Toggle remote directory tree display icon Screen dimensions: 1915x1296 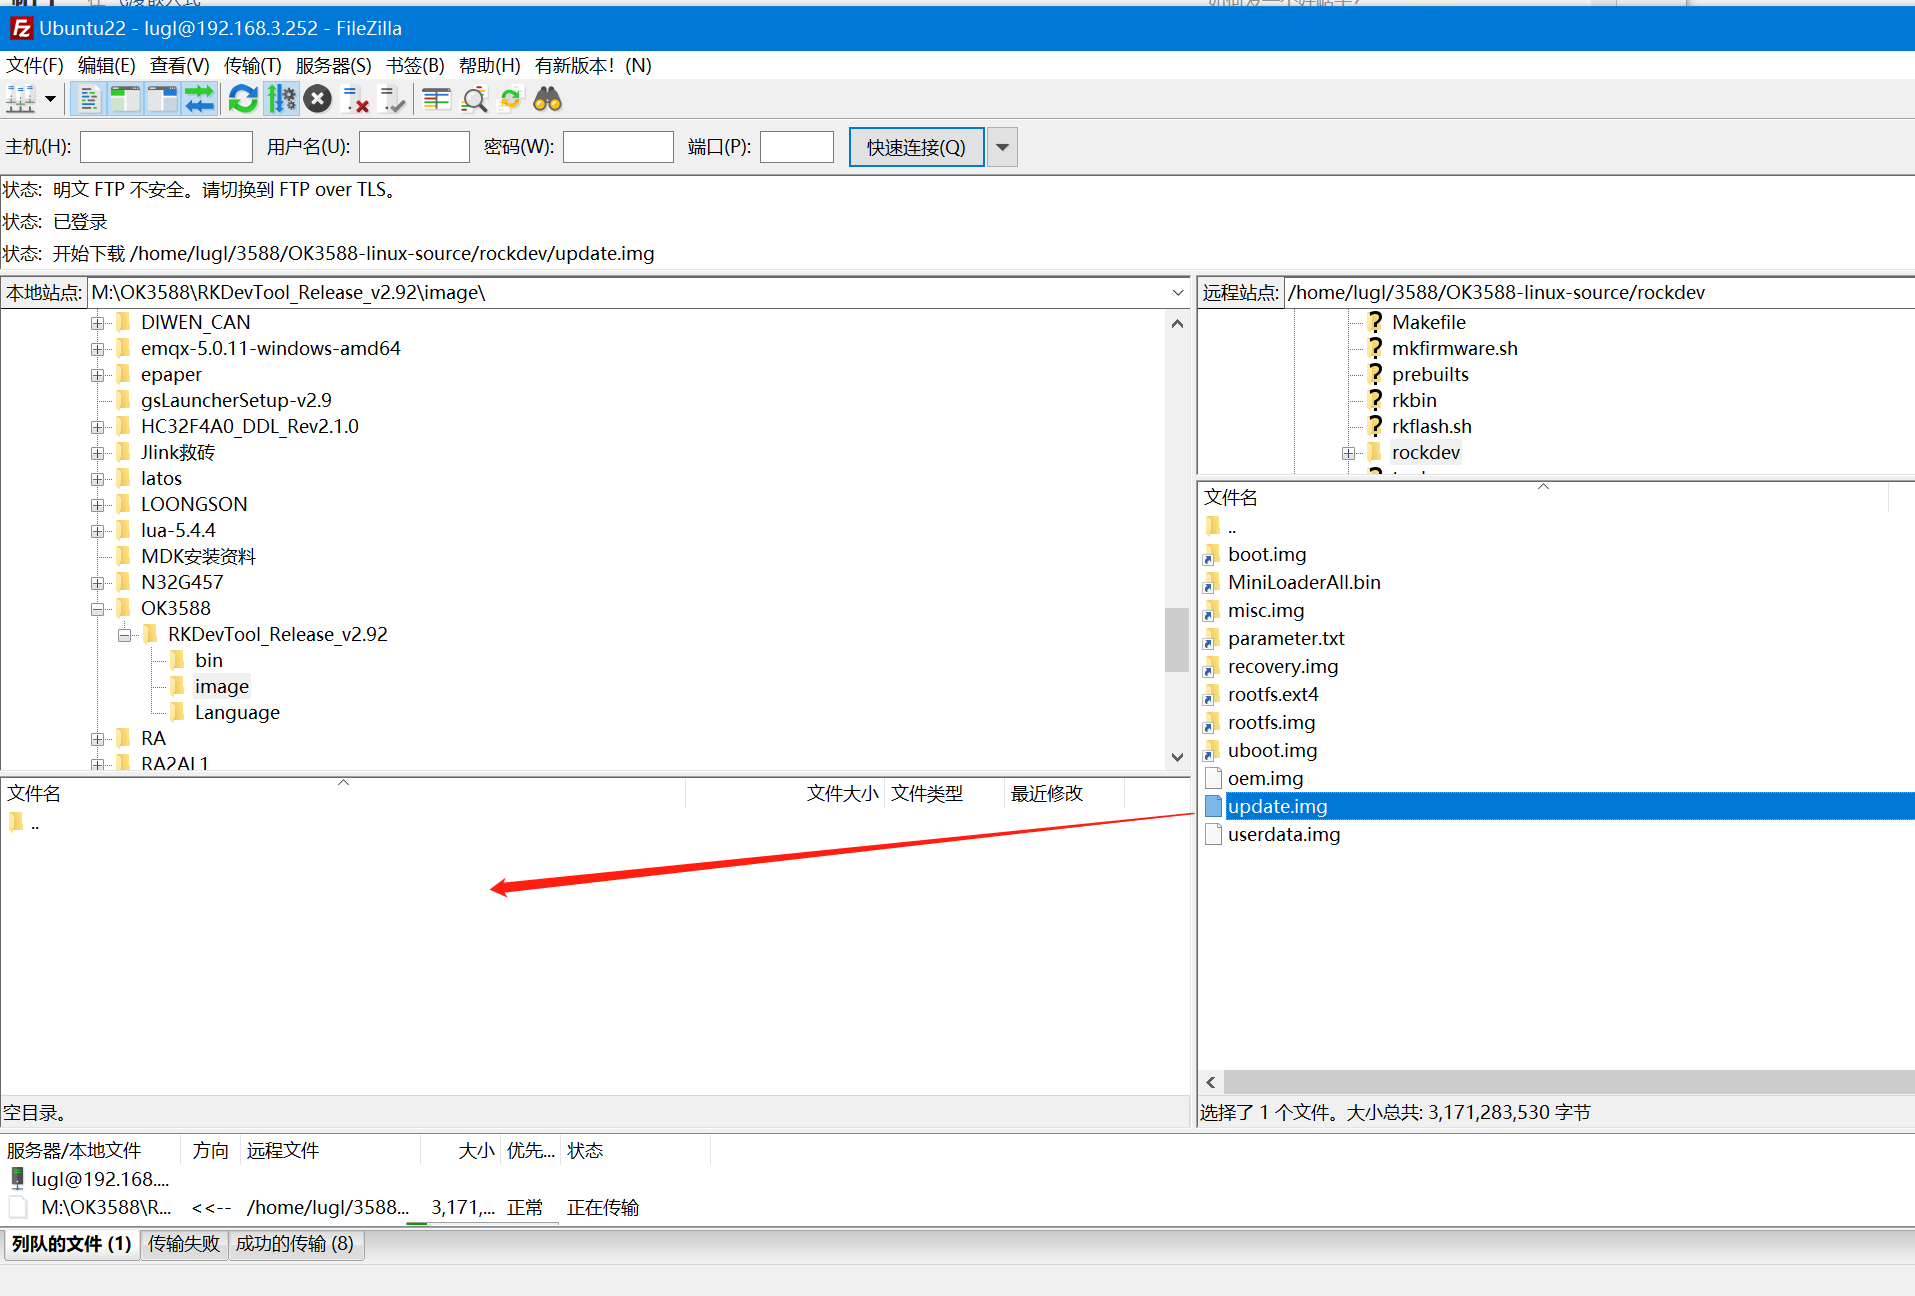[x=161, y=99]
